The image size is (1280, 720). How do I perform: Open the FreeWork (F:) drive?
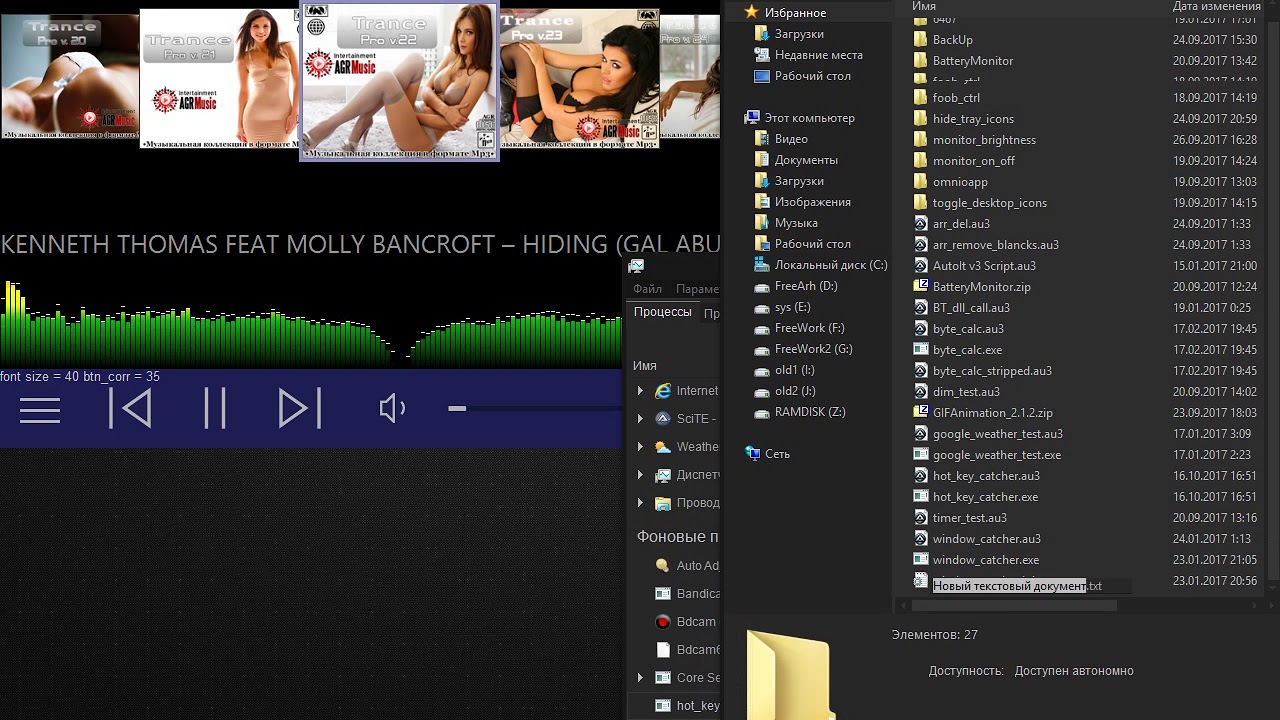(799, 328)
